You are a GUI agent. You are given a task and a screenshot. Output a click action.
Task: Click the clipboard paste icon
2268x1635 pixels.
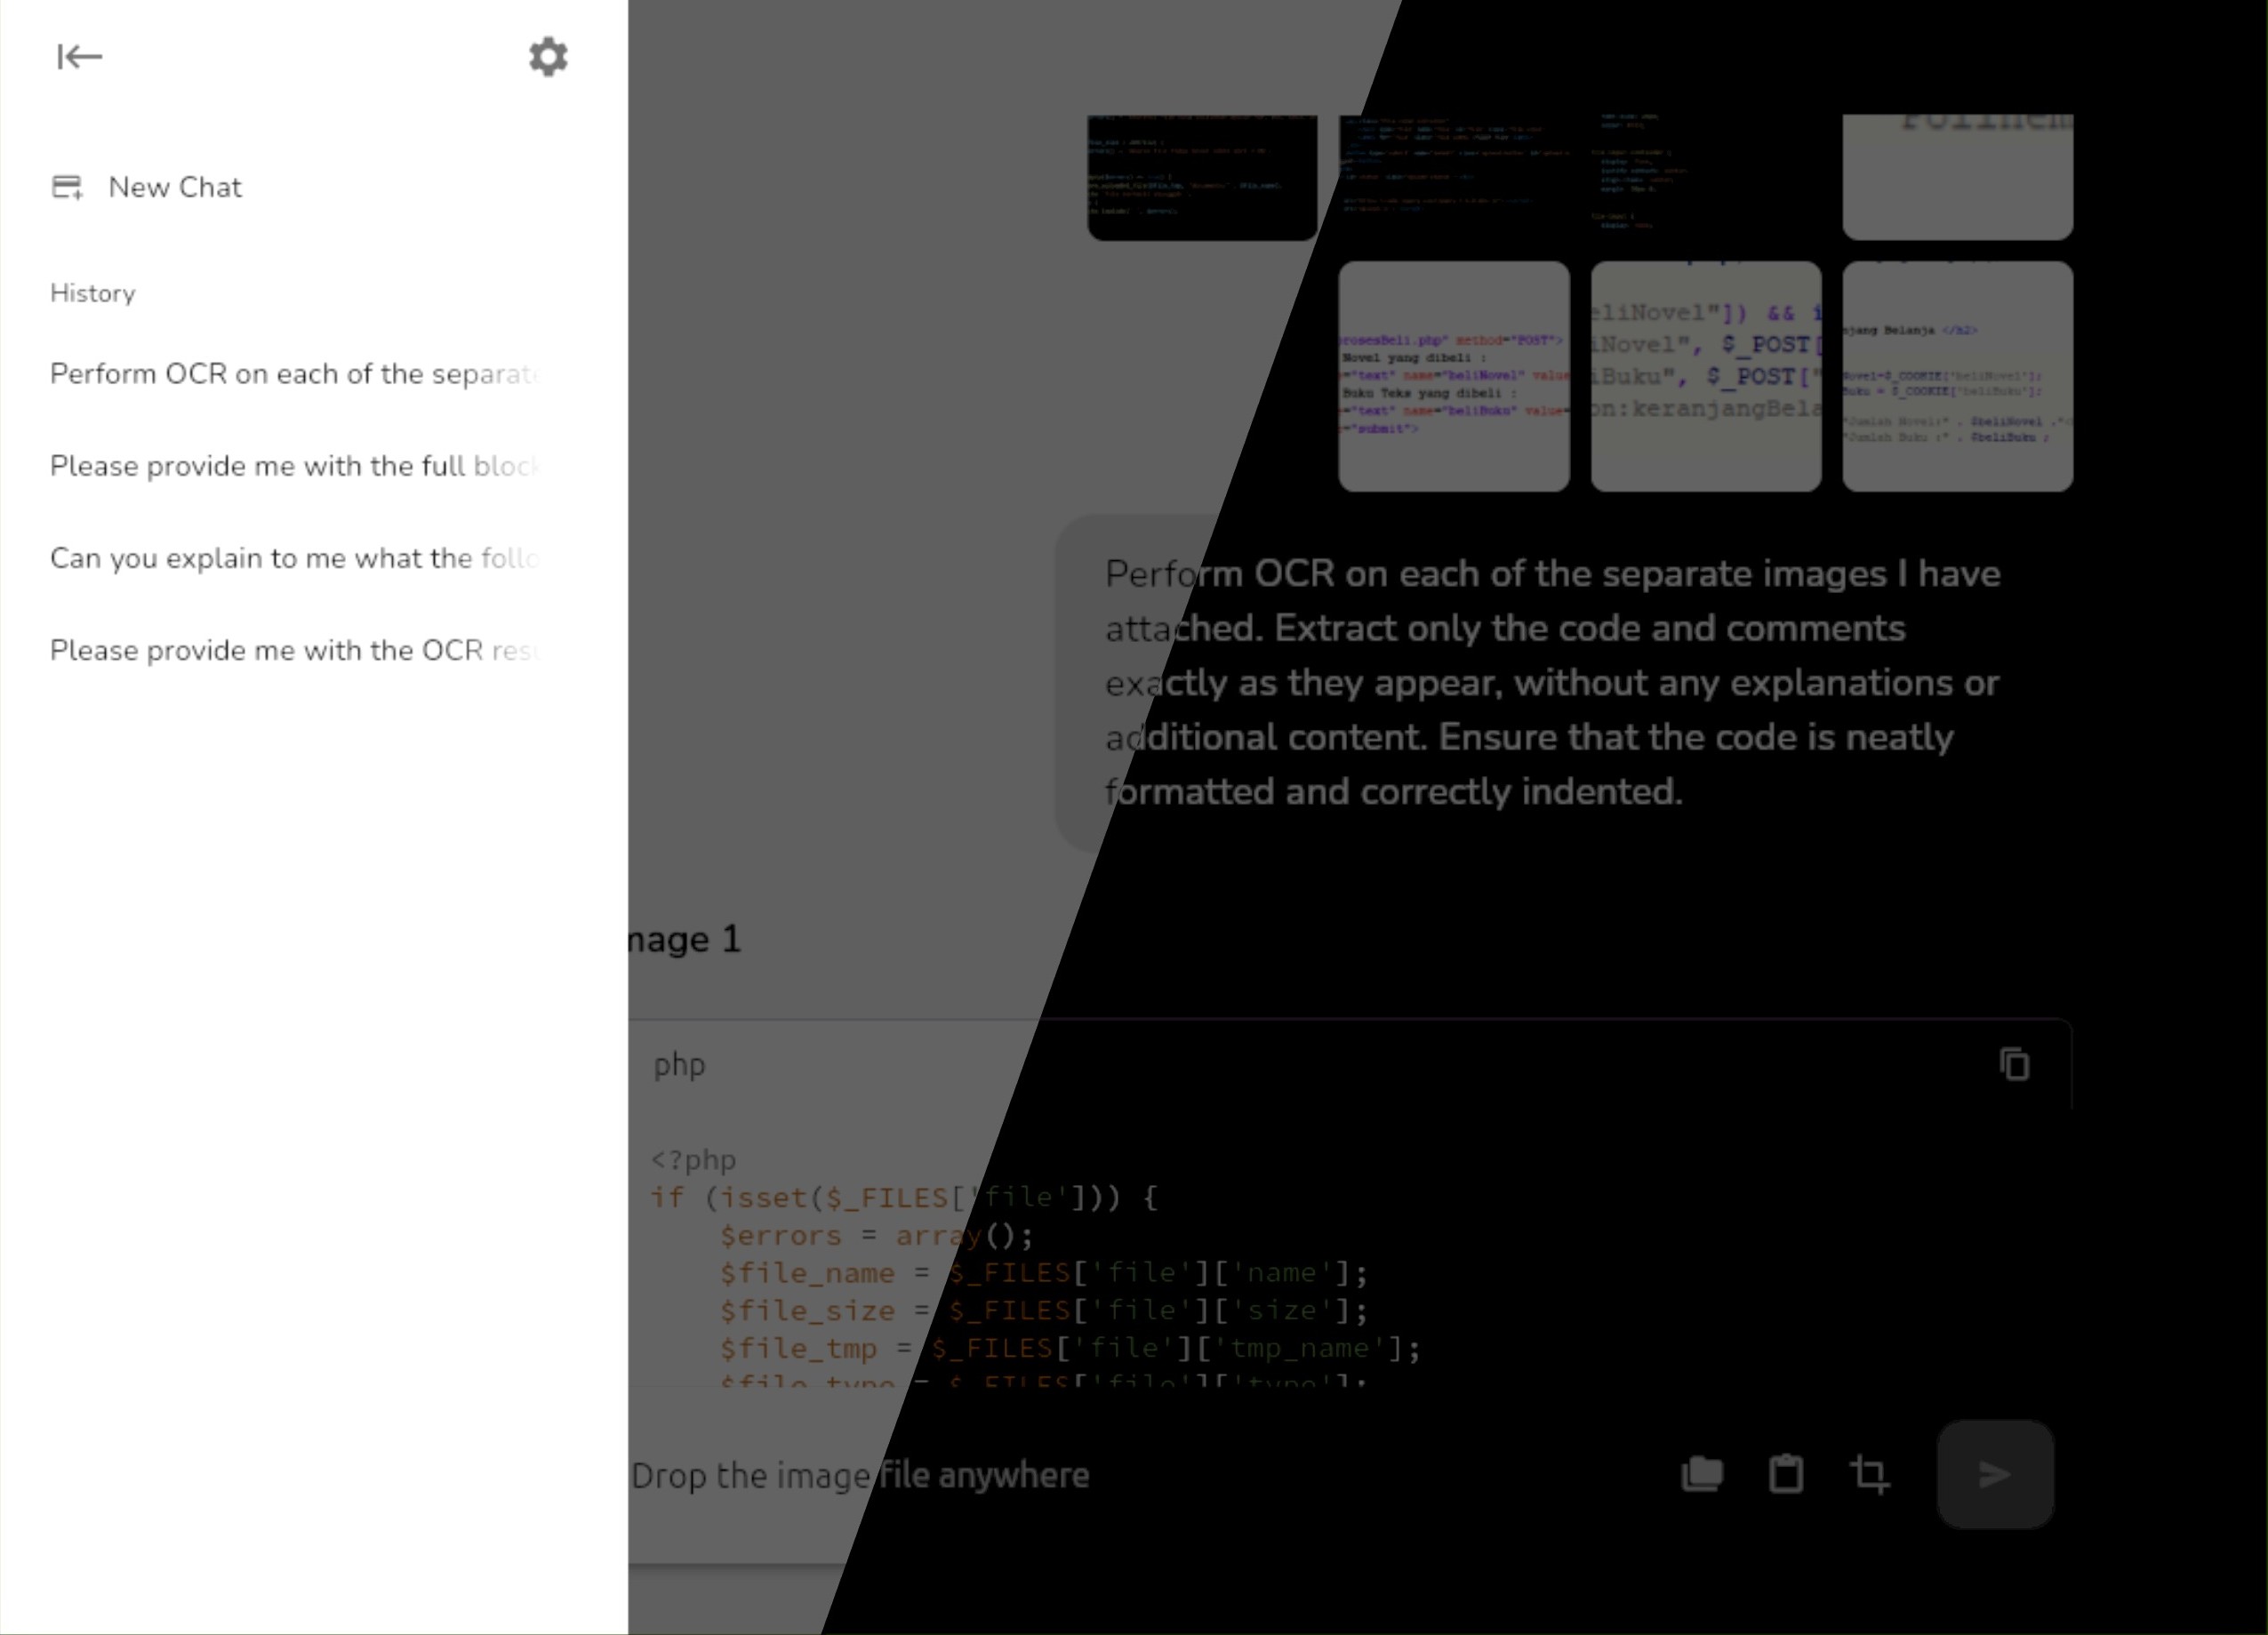(1786, 1474)
